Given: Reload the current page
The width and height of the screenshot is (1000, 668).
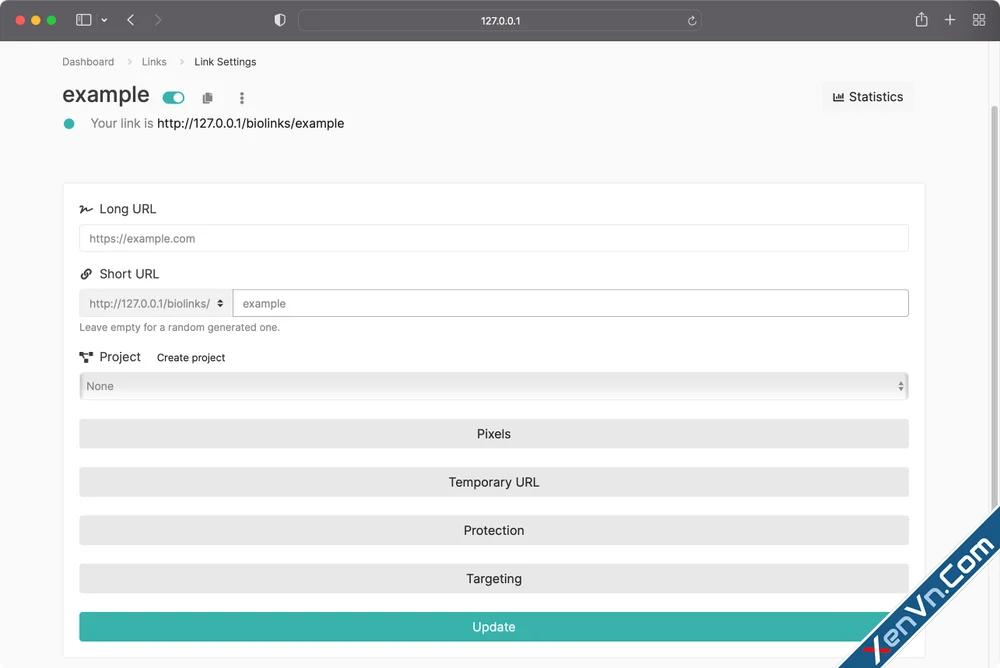Looking at the screenshot, I should click(x=692, y=21).
